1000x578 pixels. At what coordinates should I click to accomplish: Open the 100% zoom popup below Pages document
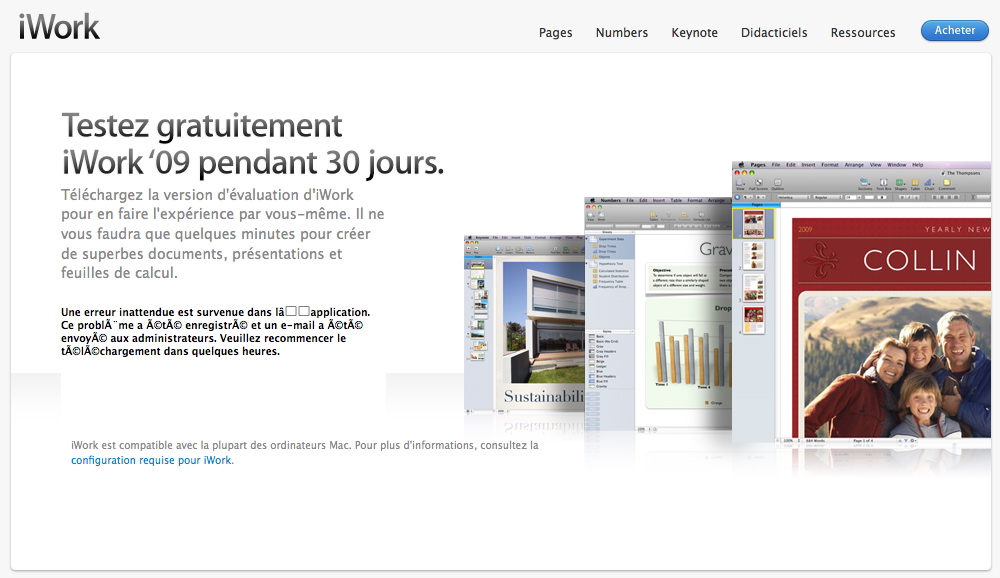coord(789,439)
